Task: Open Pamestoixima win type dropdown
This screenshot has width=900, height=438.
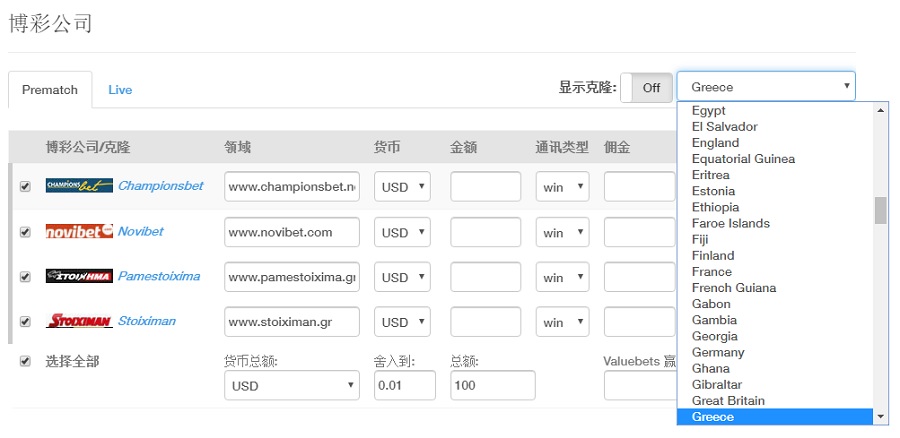Action: [x=562, y=277]
